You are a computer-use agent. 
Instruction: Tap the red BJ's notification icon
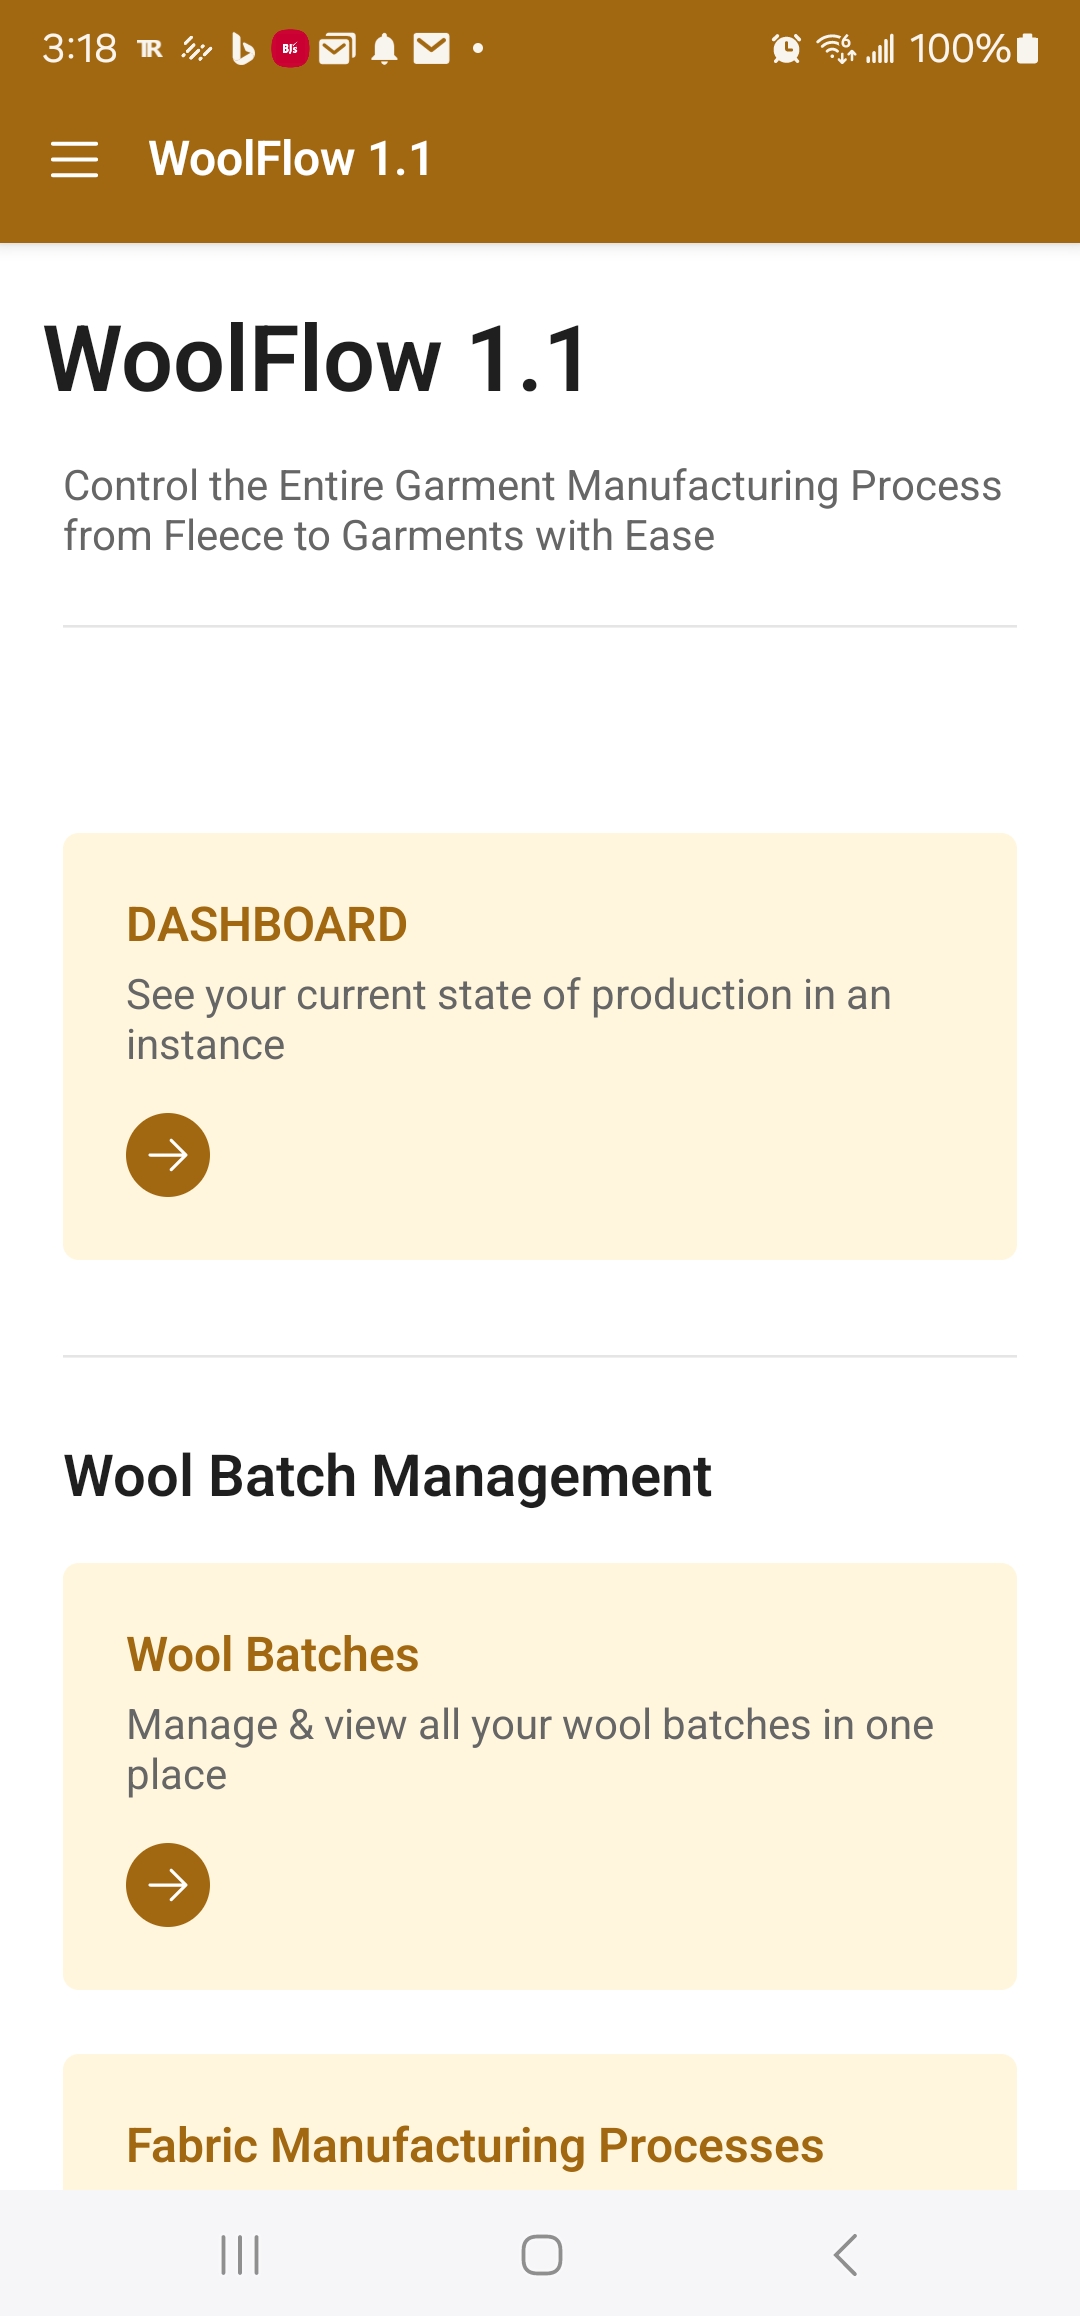tap(290, 48)
